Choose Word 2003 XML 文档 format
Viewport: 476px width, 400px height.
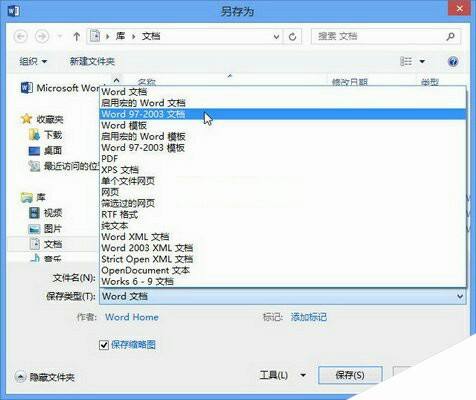(x=283, y=248)
